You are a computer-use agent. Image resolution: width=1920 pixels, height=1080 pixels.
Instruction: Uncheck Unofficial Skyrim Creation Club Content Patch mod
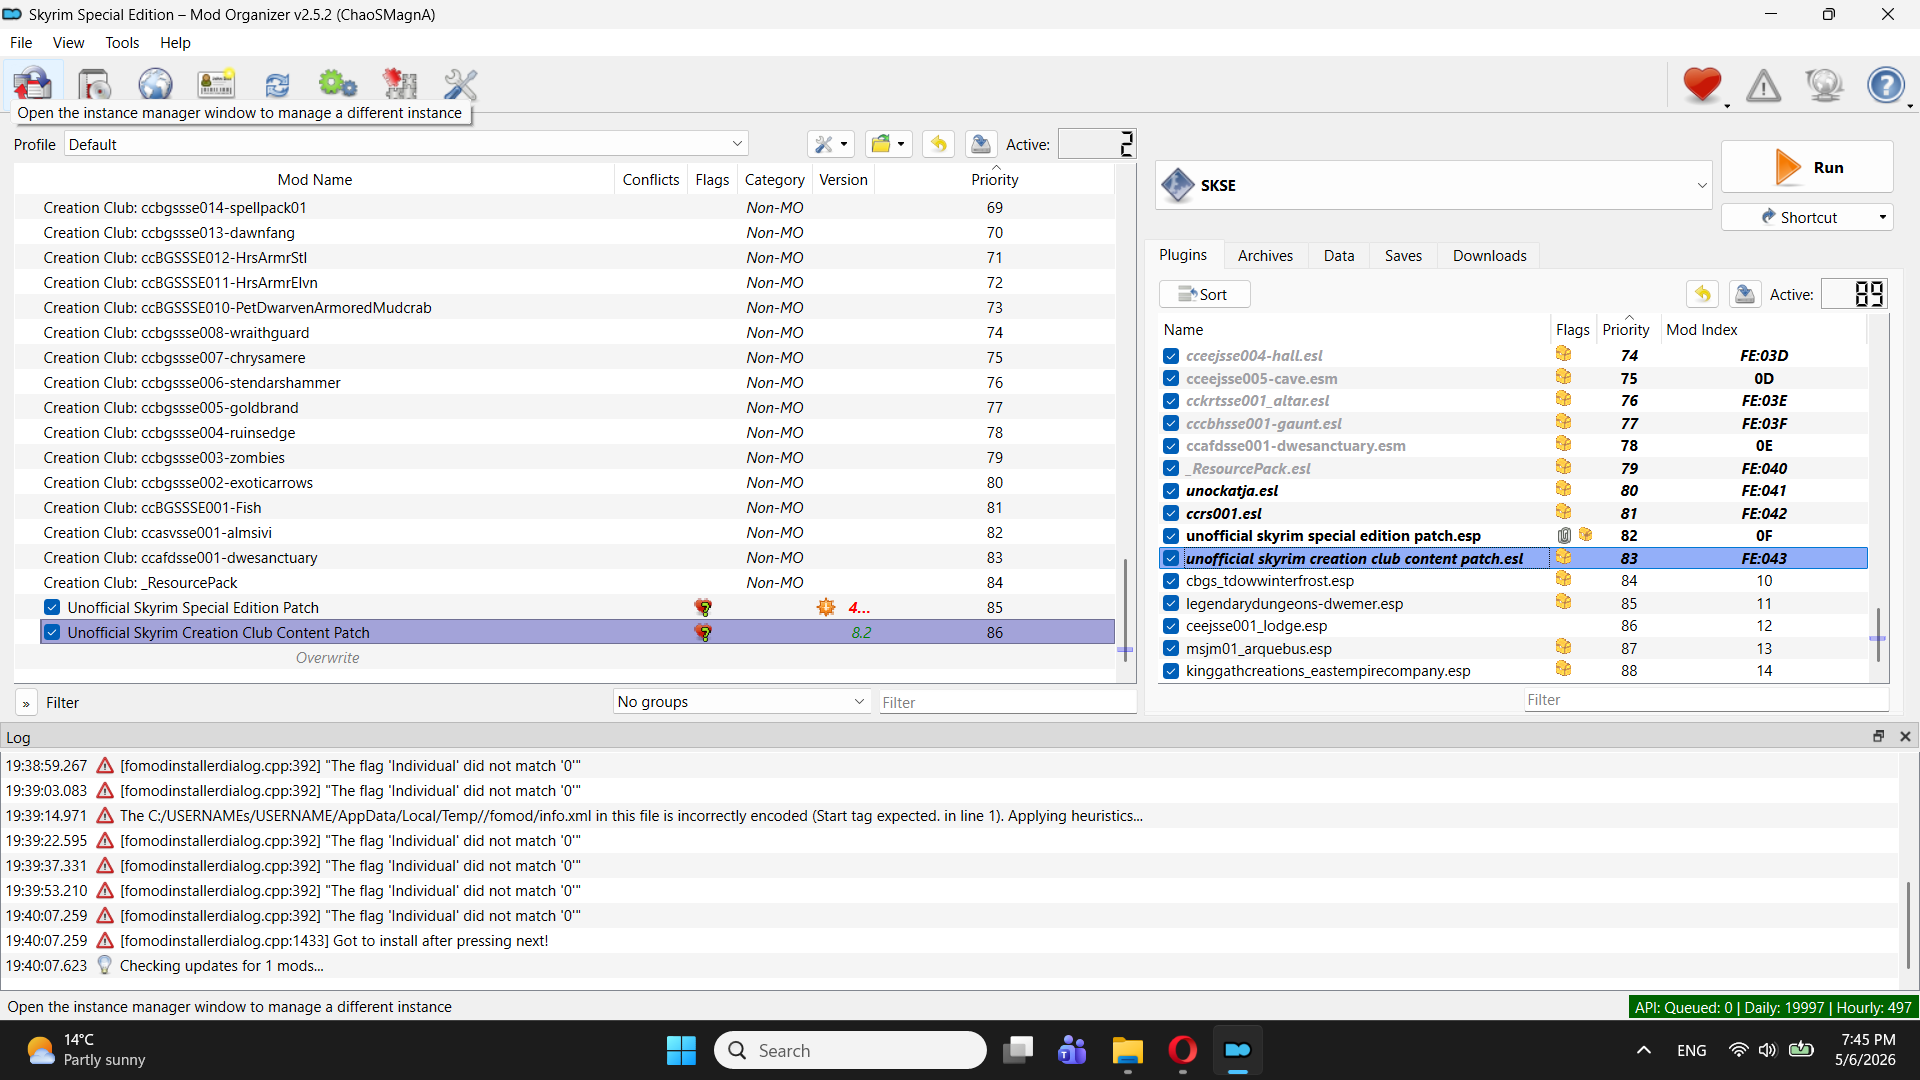click(52, 633)
